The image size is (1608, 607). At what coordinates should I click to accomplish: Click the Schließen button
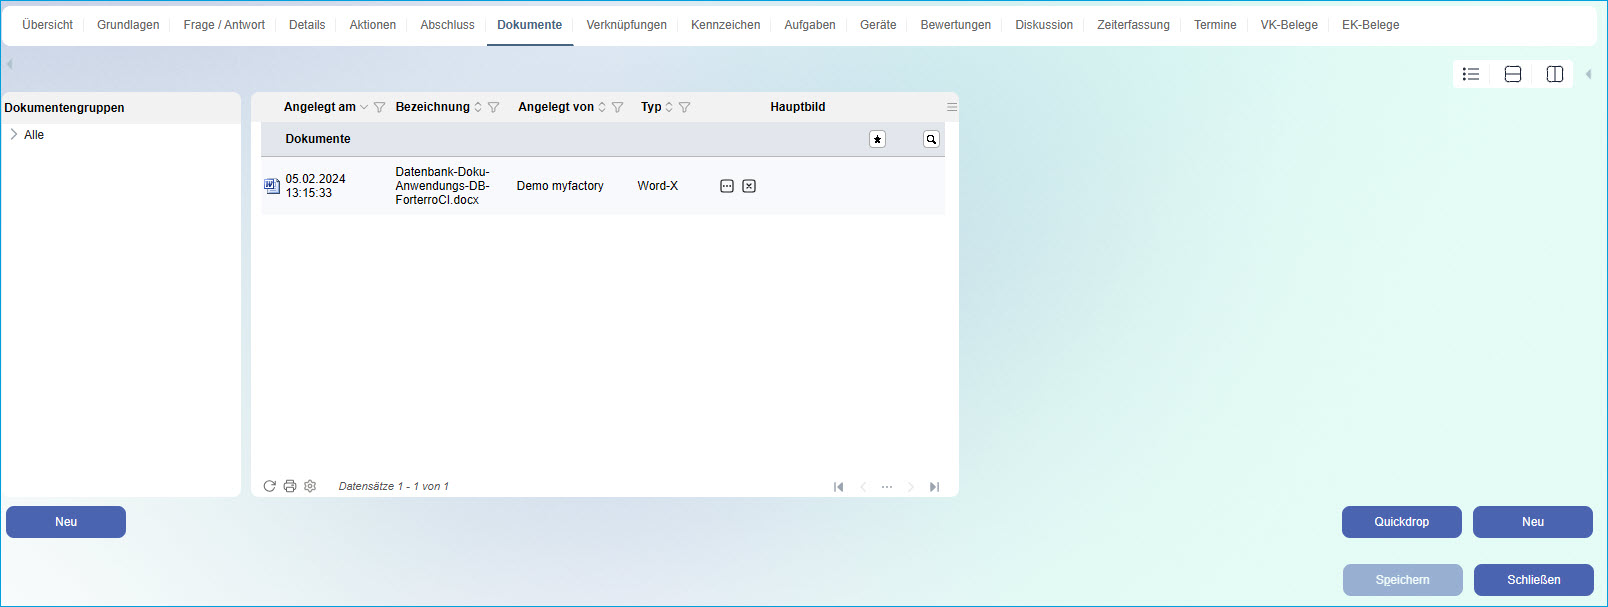pyautogui.click(x=1534, y=580)
